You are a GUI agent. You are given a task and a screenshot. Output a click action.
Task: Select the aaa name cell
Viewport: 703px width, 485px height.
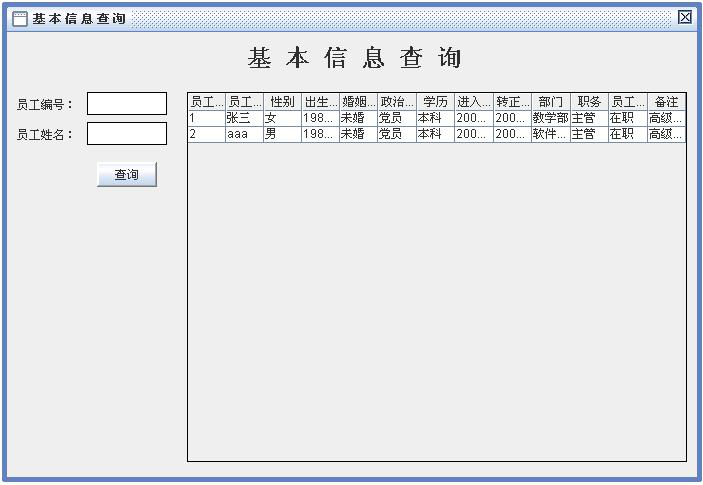244,134
